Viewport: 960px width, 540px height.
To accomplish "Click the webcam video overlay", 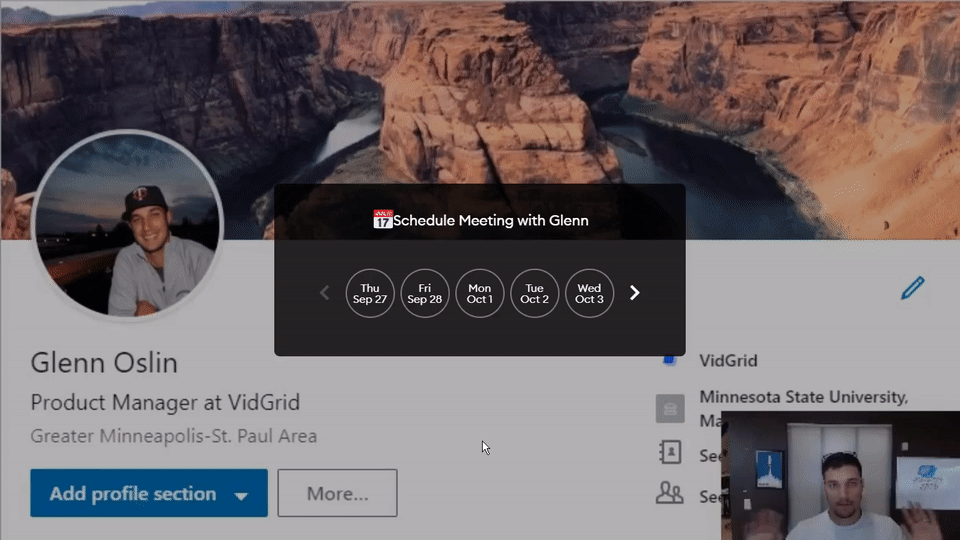I will (841, 476).
